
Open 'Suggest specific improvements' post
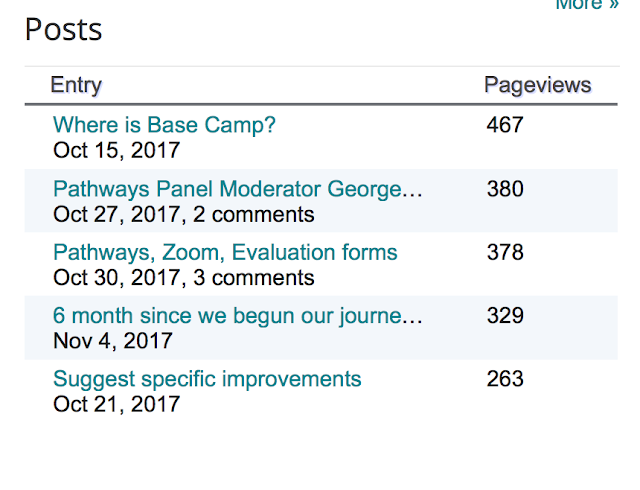point(207,379)
